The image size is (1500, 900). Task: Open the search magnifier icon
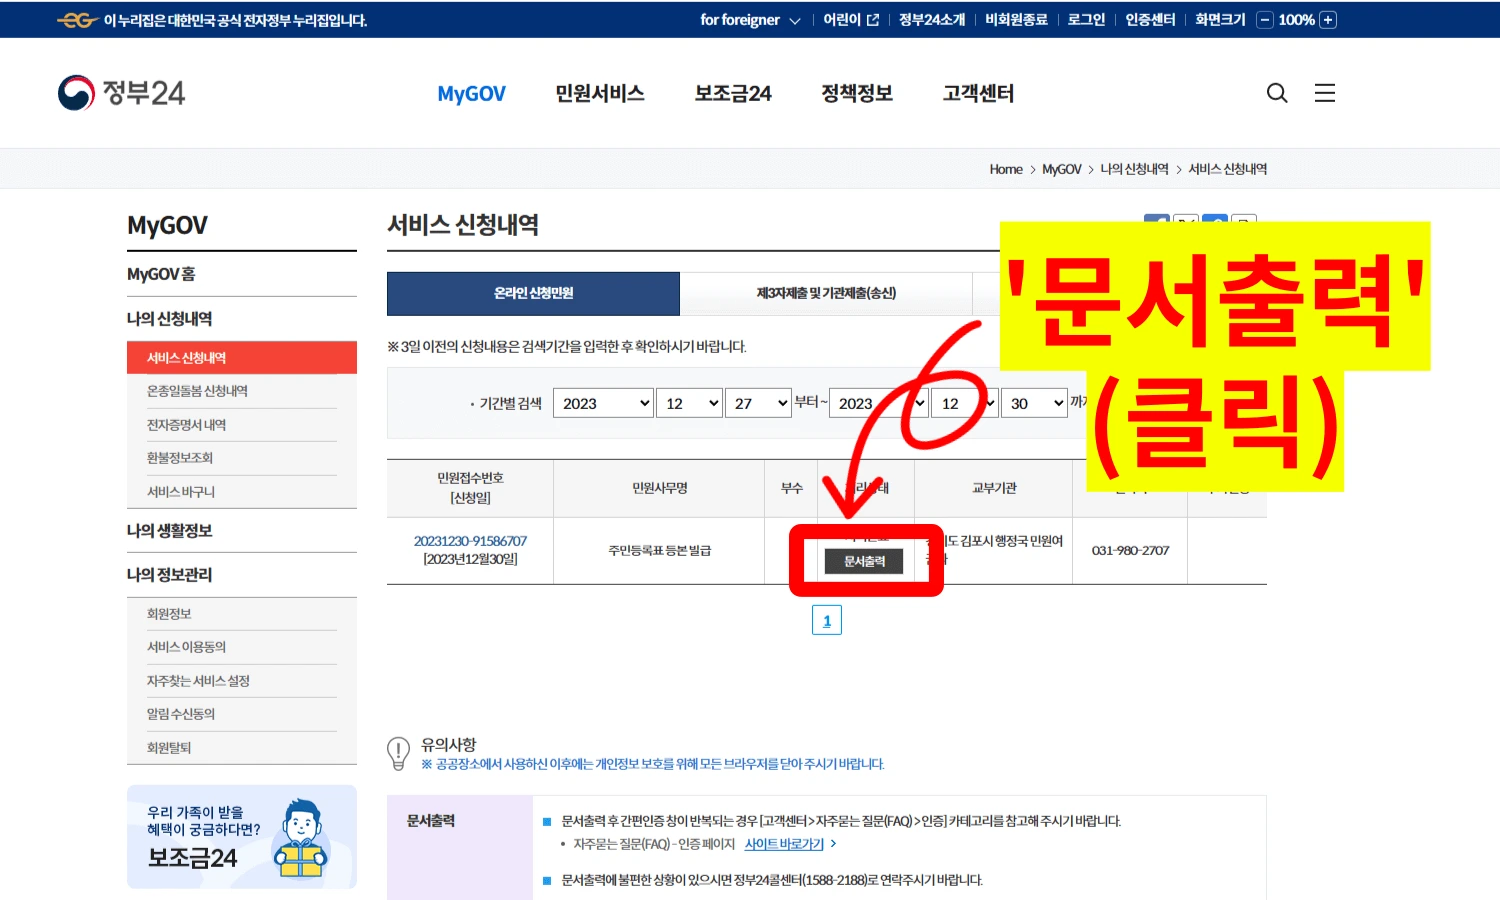click(1277, 93)
